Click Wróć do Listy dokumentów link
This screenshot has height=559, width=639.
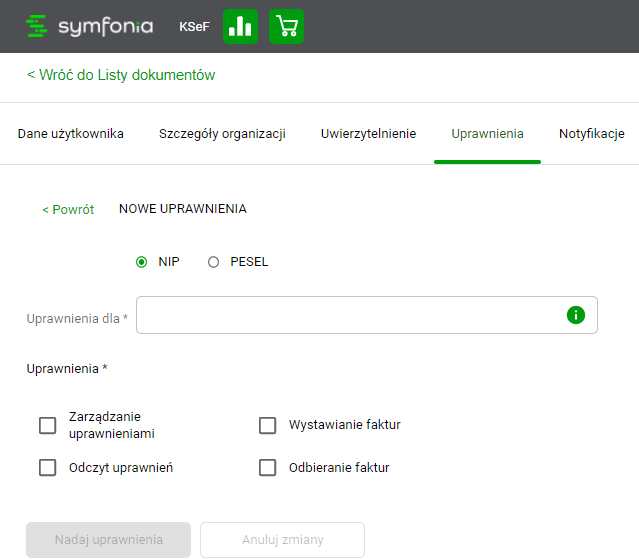click(121, 75)
